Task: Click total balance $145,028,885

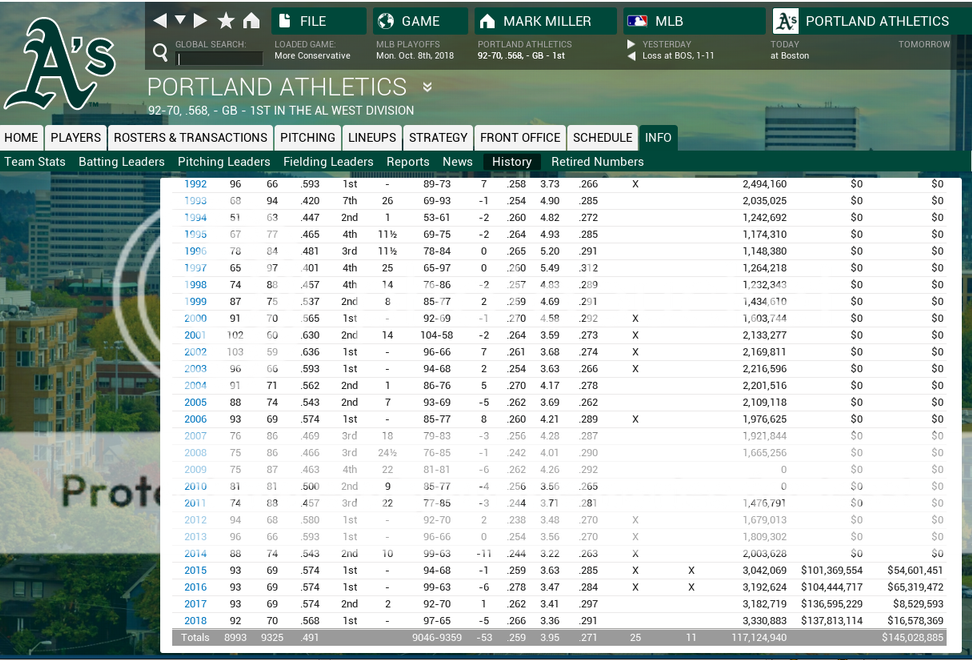Action: pos(912,637)
